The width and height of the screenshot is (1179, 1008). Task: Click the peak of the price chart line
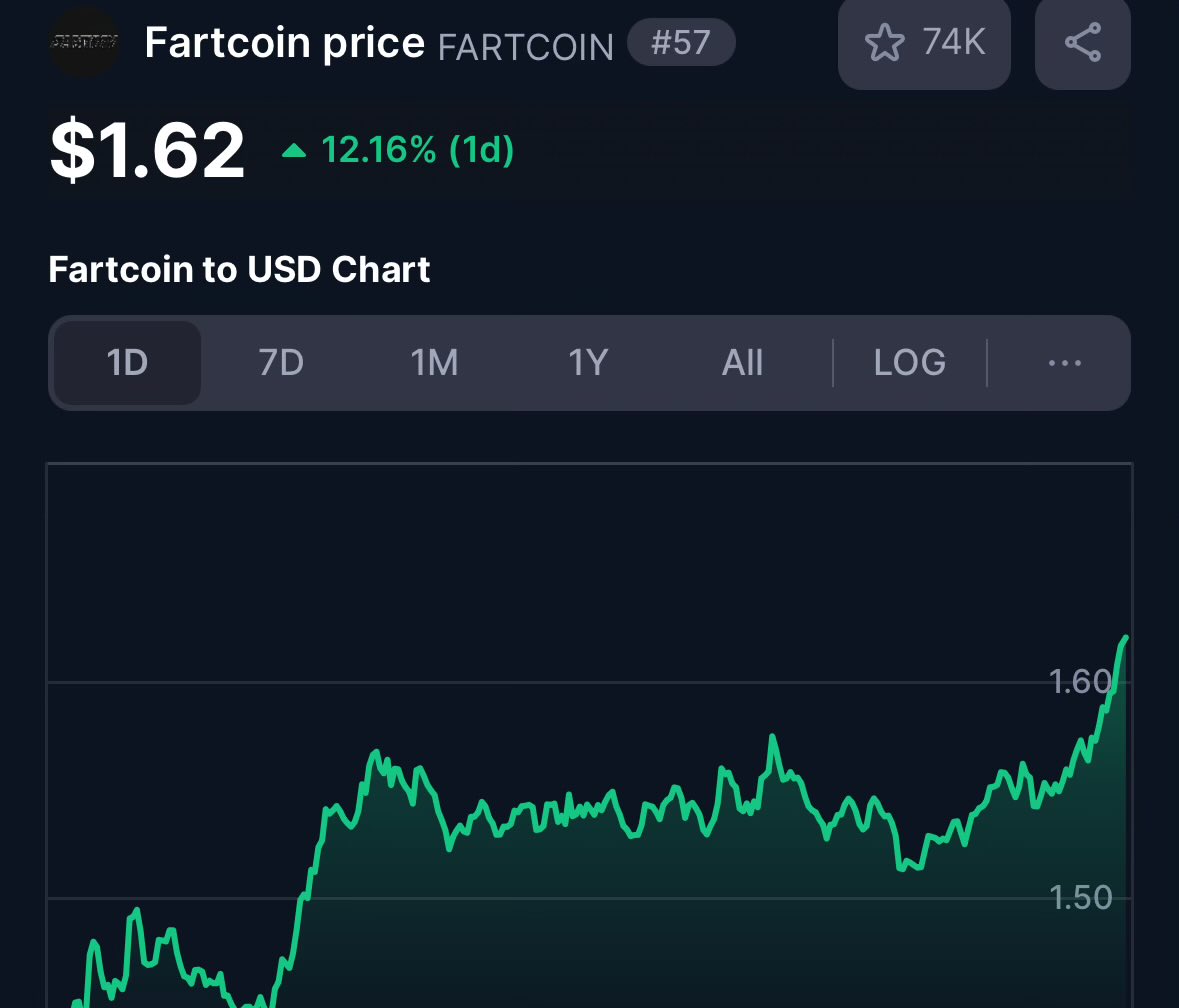(1124, 637)
